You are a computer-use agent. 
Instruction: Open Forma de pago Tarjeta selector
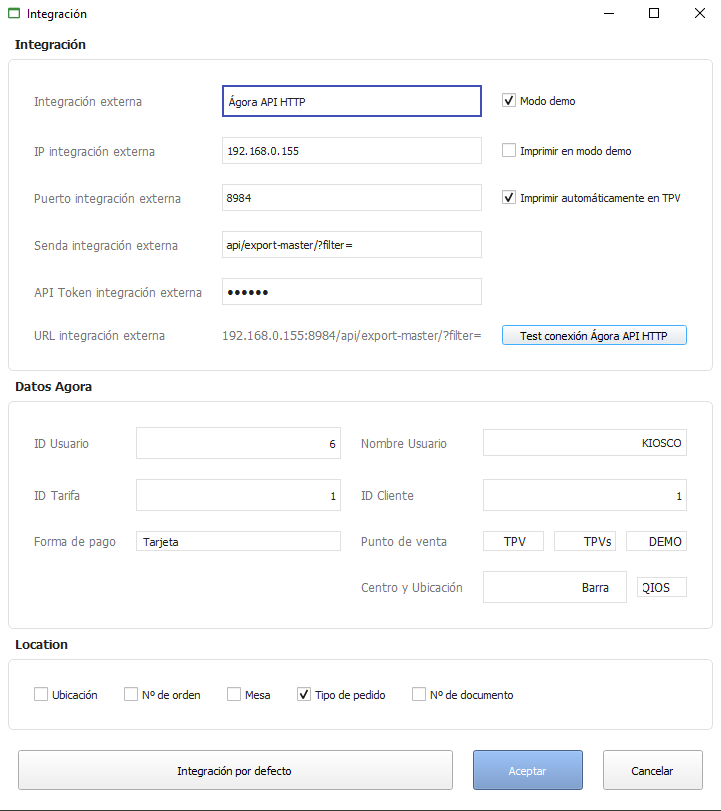pos(238,541)
